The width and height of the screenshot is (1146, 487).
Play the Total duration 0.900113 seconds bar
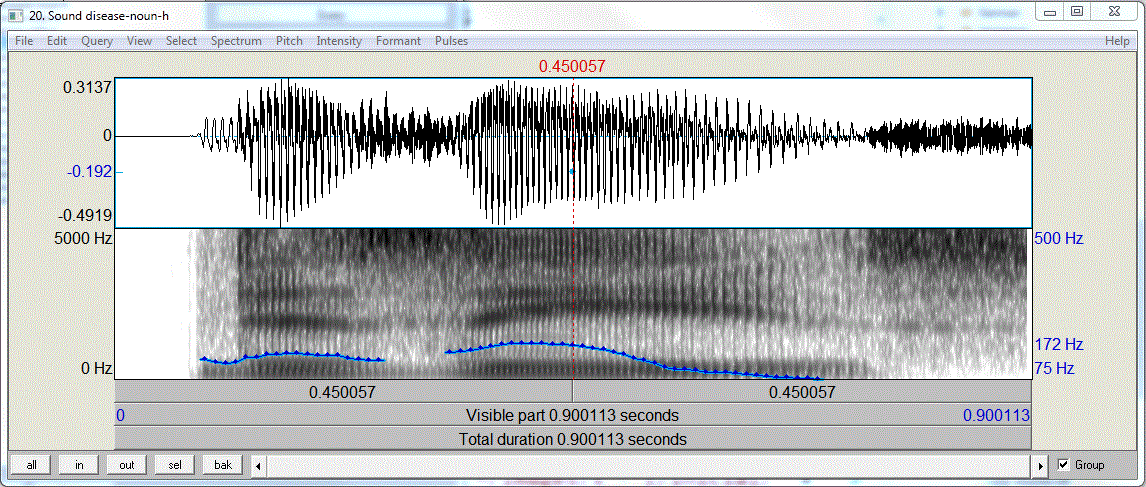tap(573, 439)
